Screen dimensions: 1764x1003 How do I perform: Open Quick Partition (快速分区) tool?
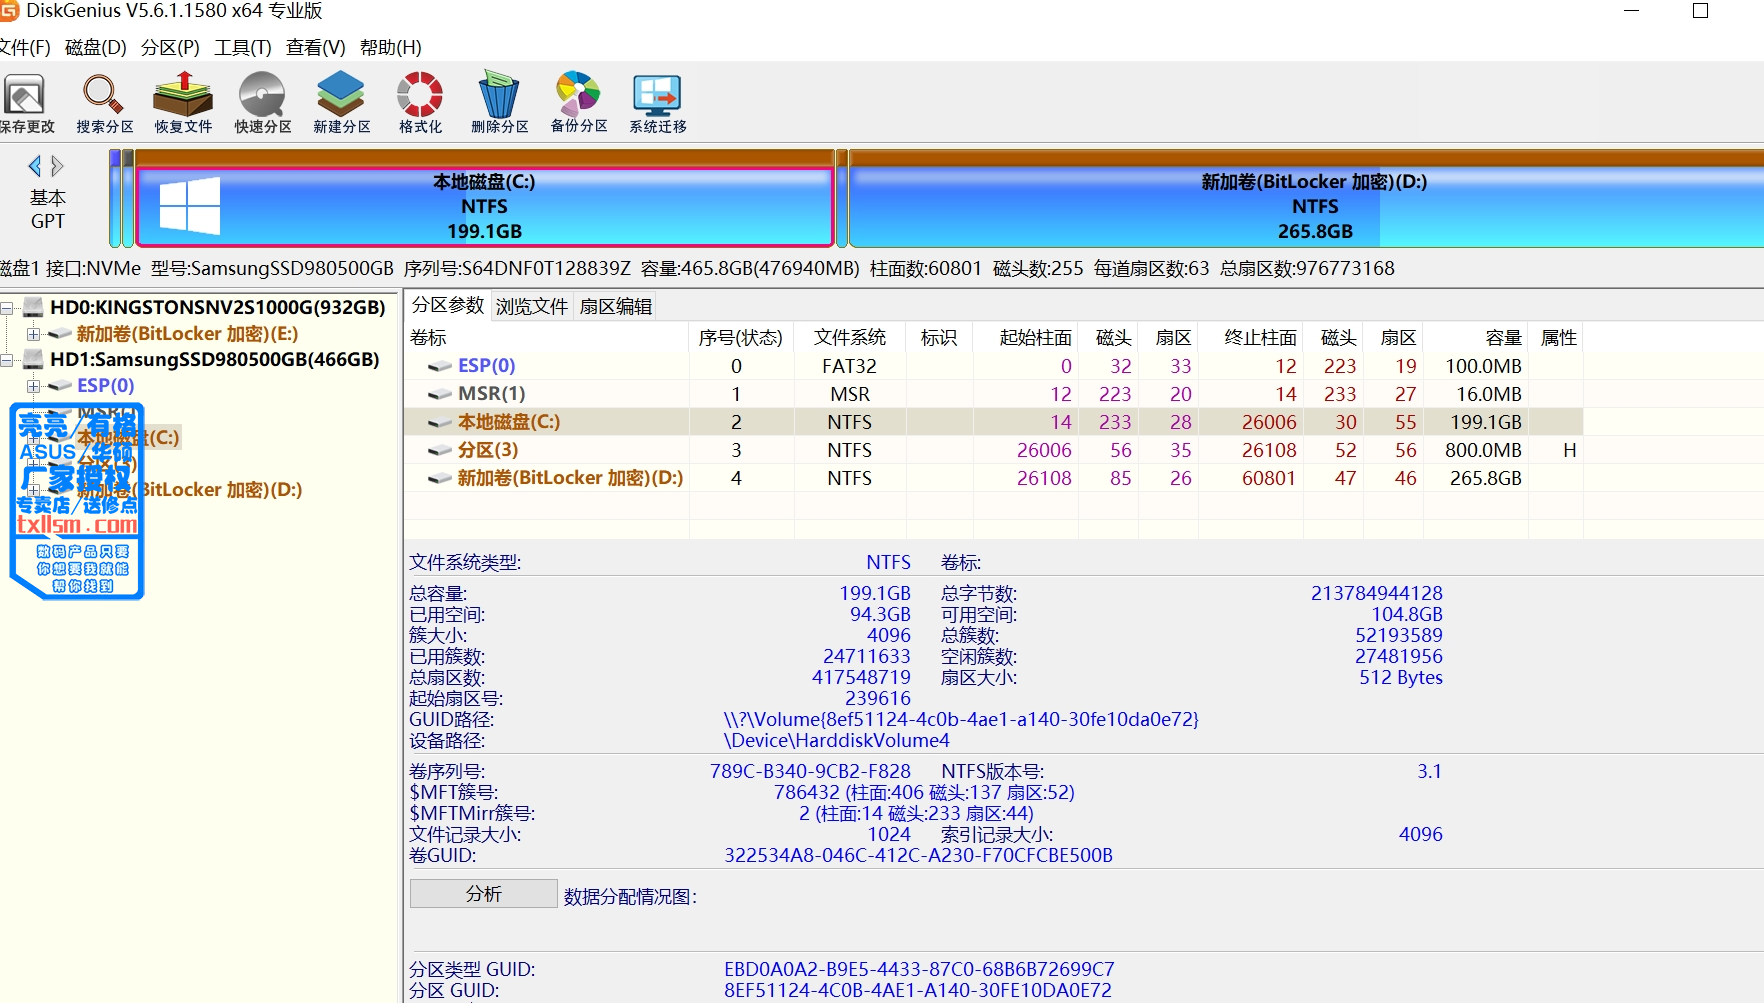(x=263, y=102)
